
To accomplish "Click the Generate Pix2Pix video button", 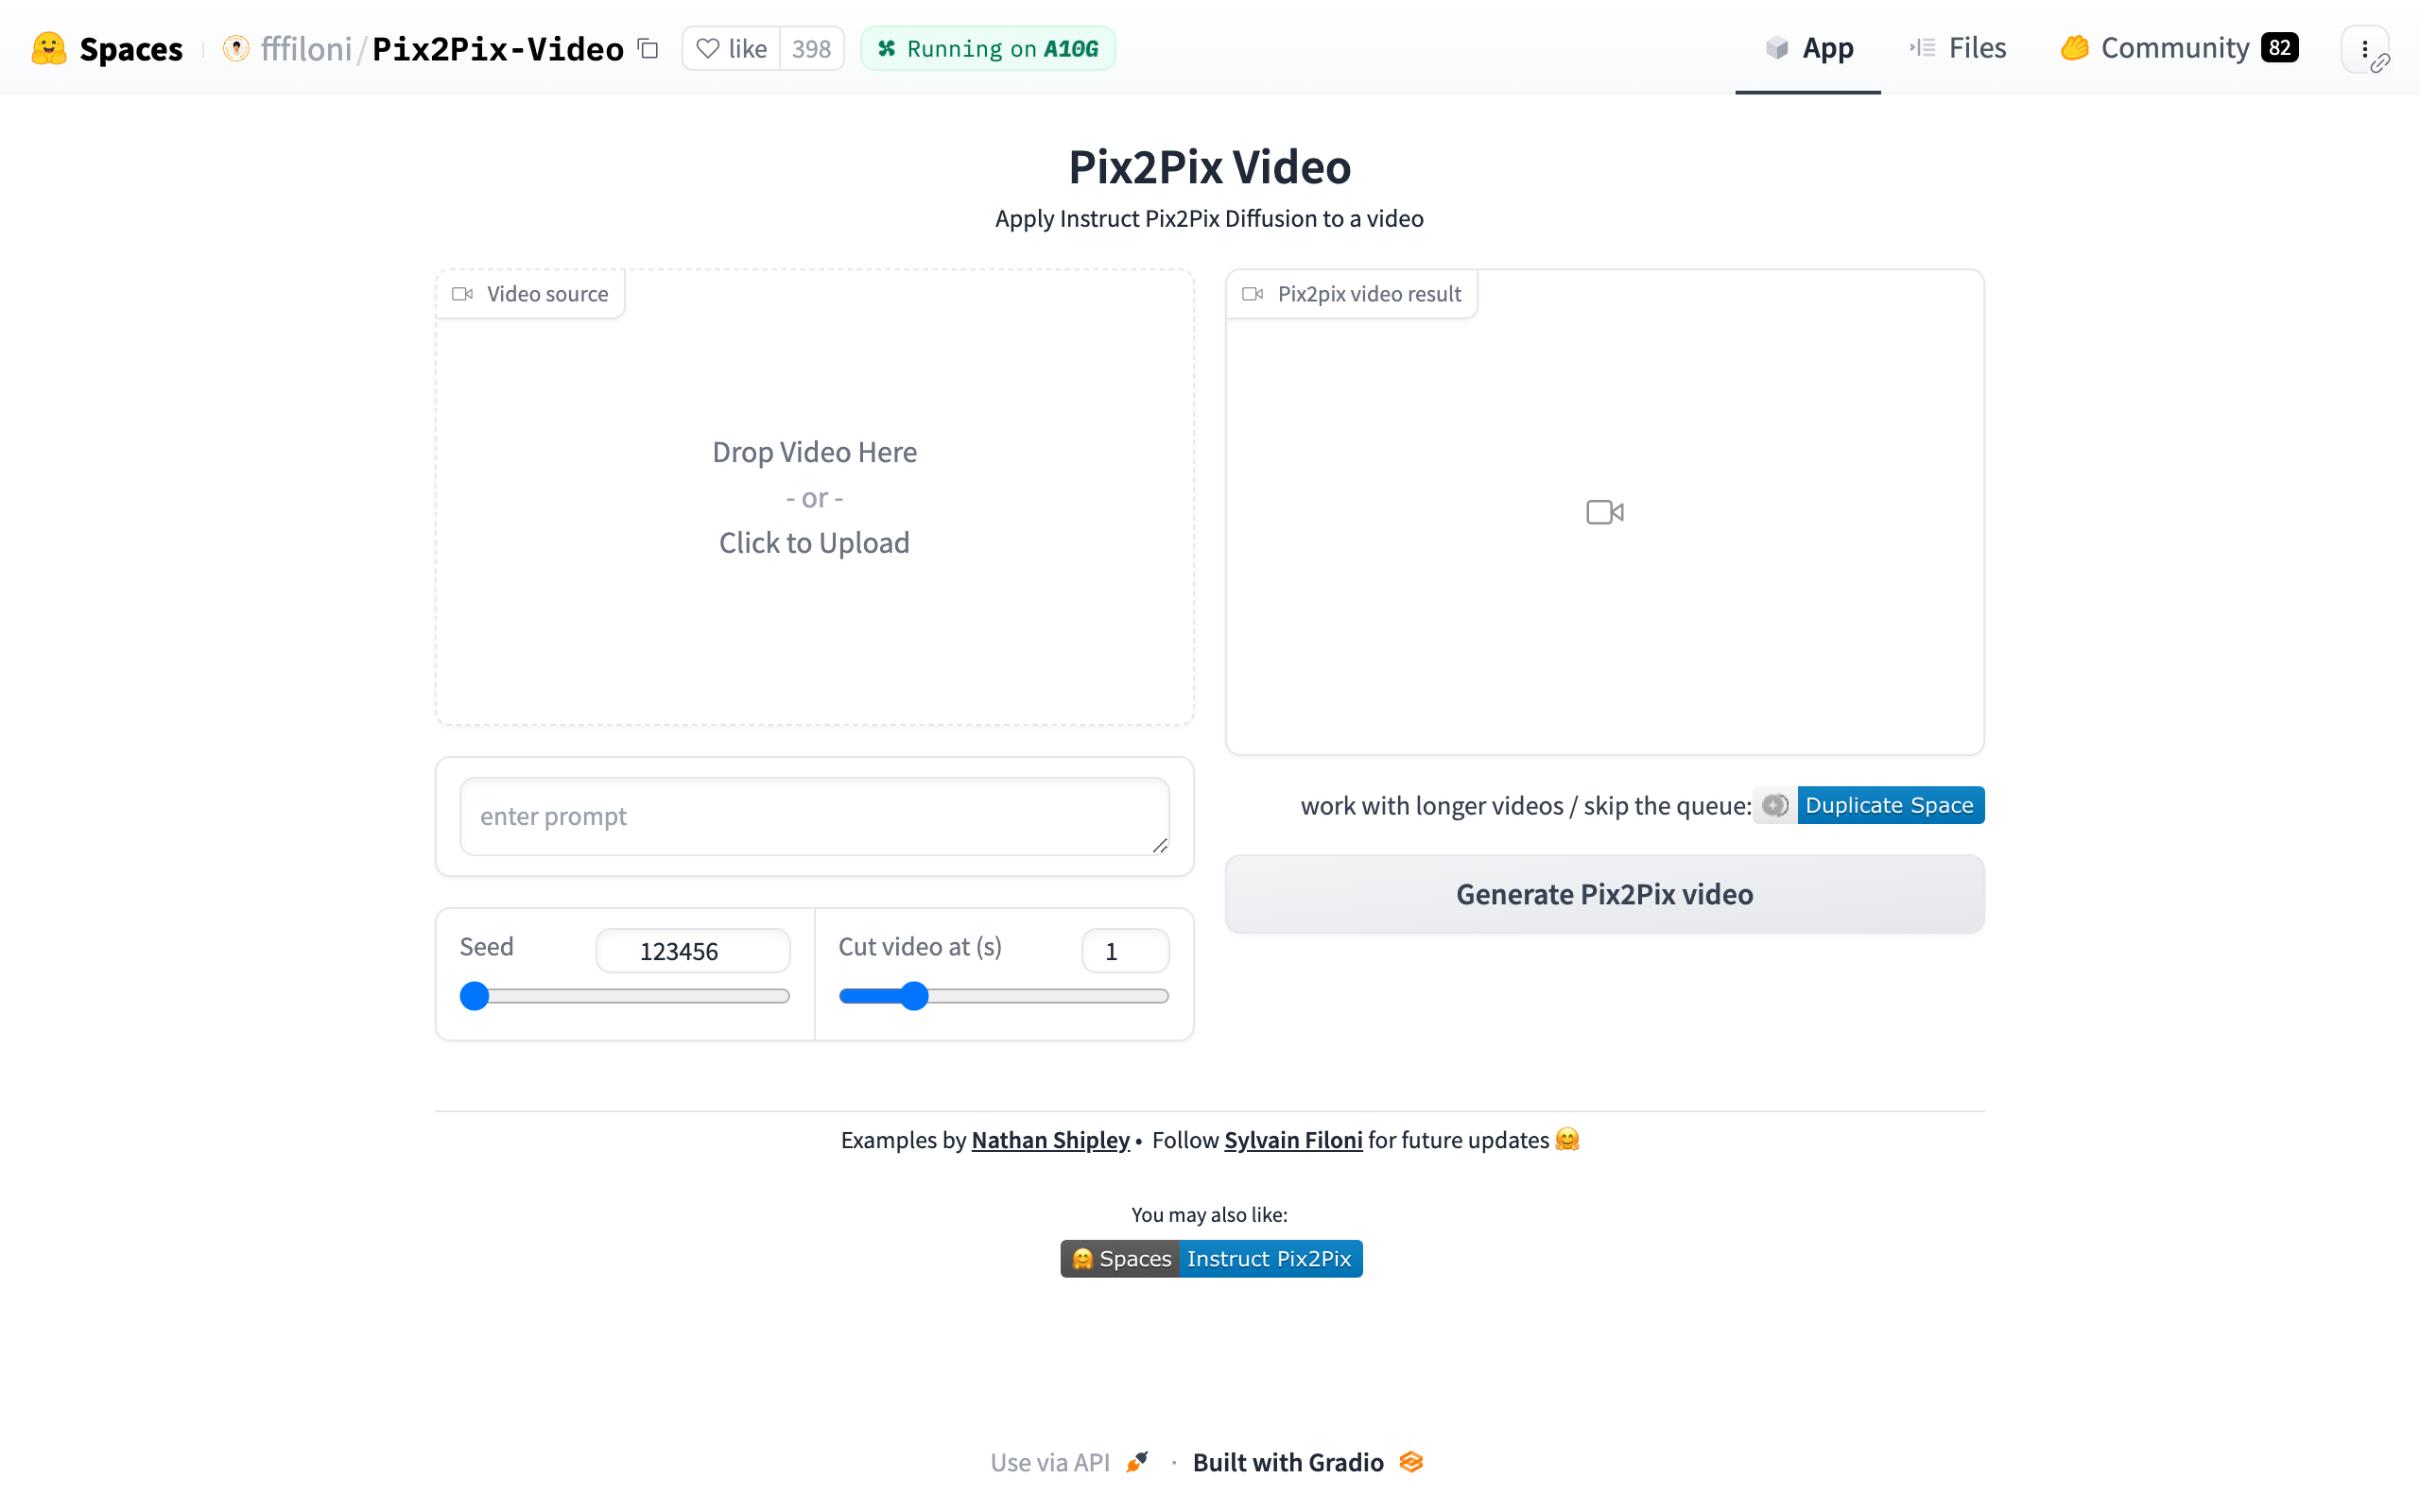I will (x=1605, y=894).
